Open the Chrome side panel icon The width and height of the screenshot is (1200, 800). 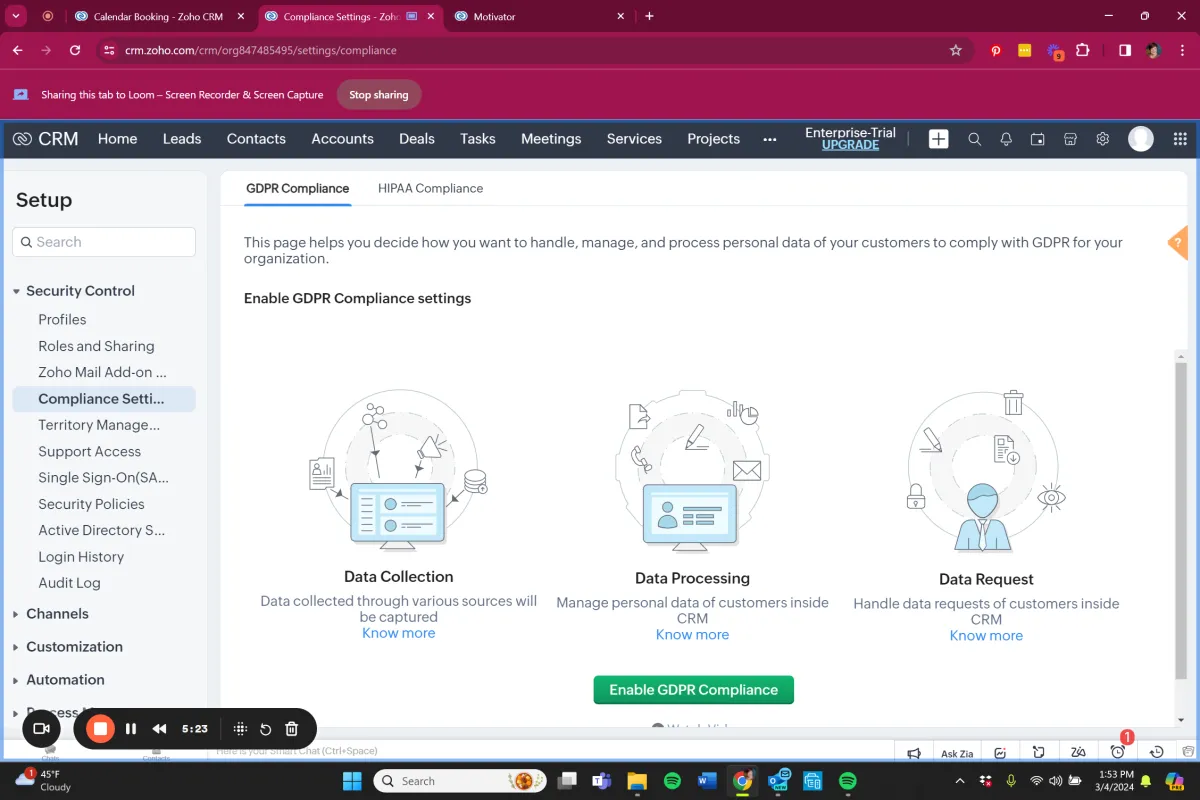tap(1125, 50)
